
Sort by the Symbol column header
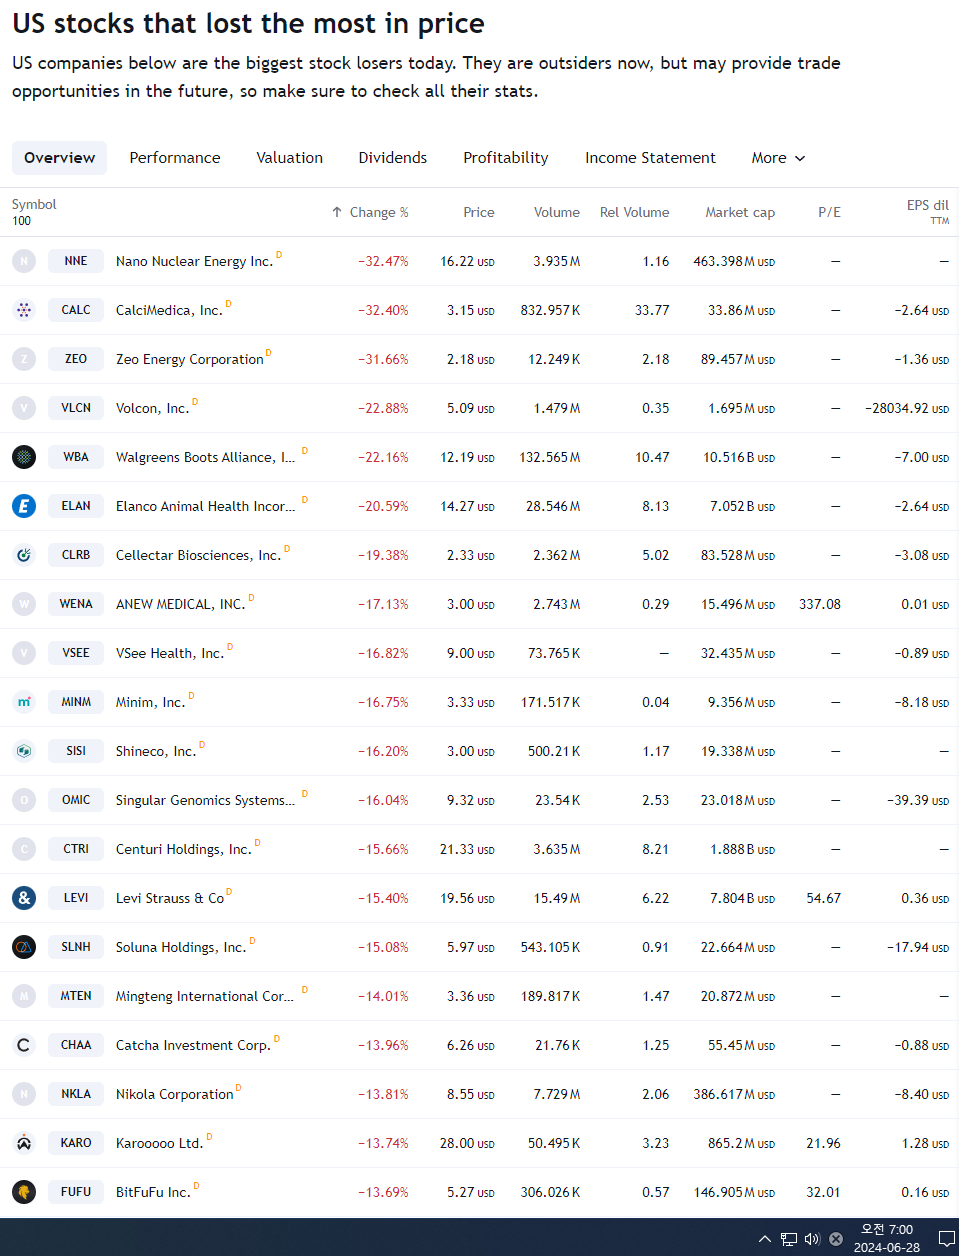[34, 204]
